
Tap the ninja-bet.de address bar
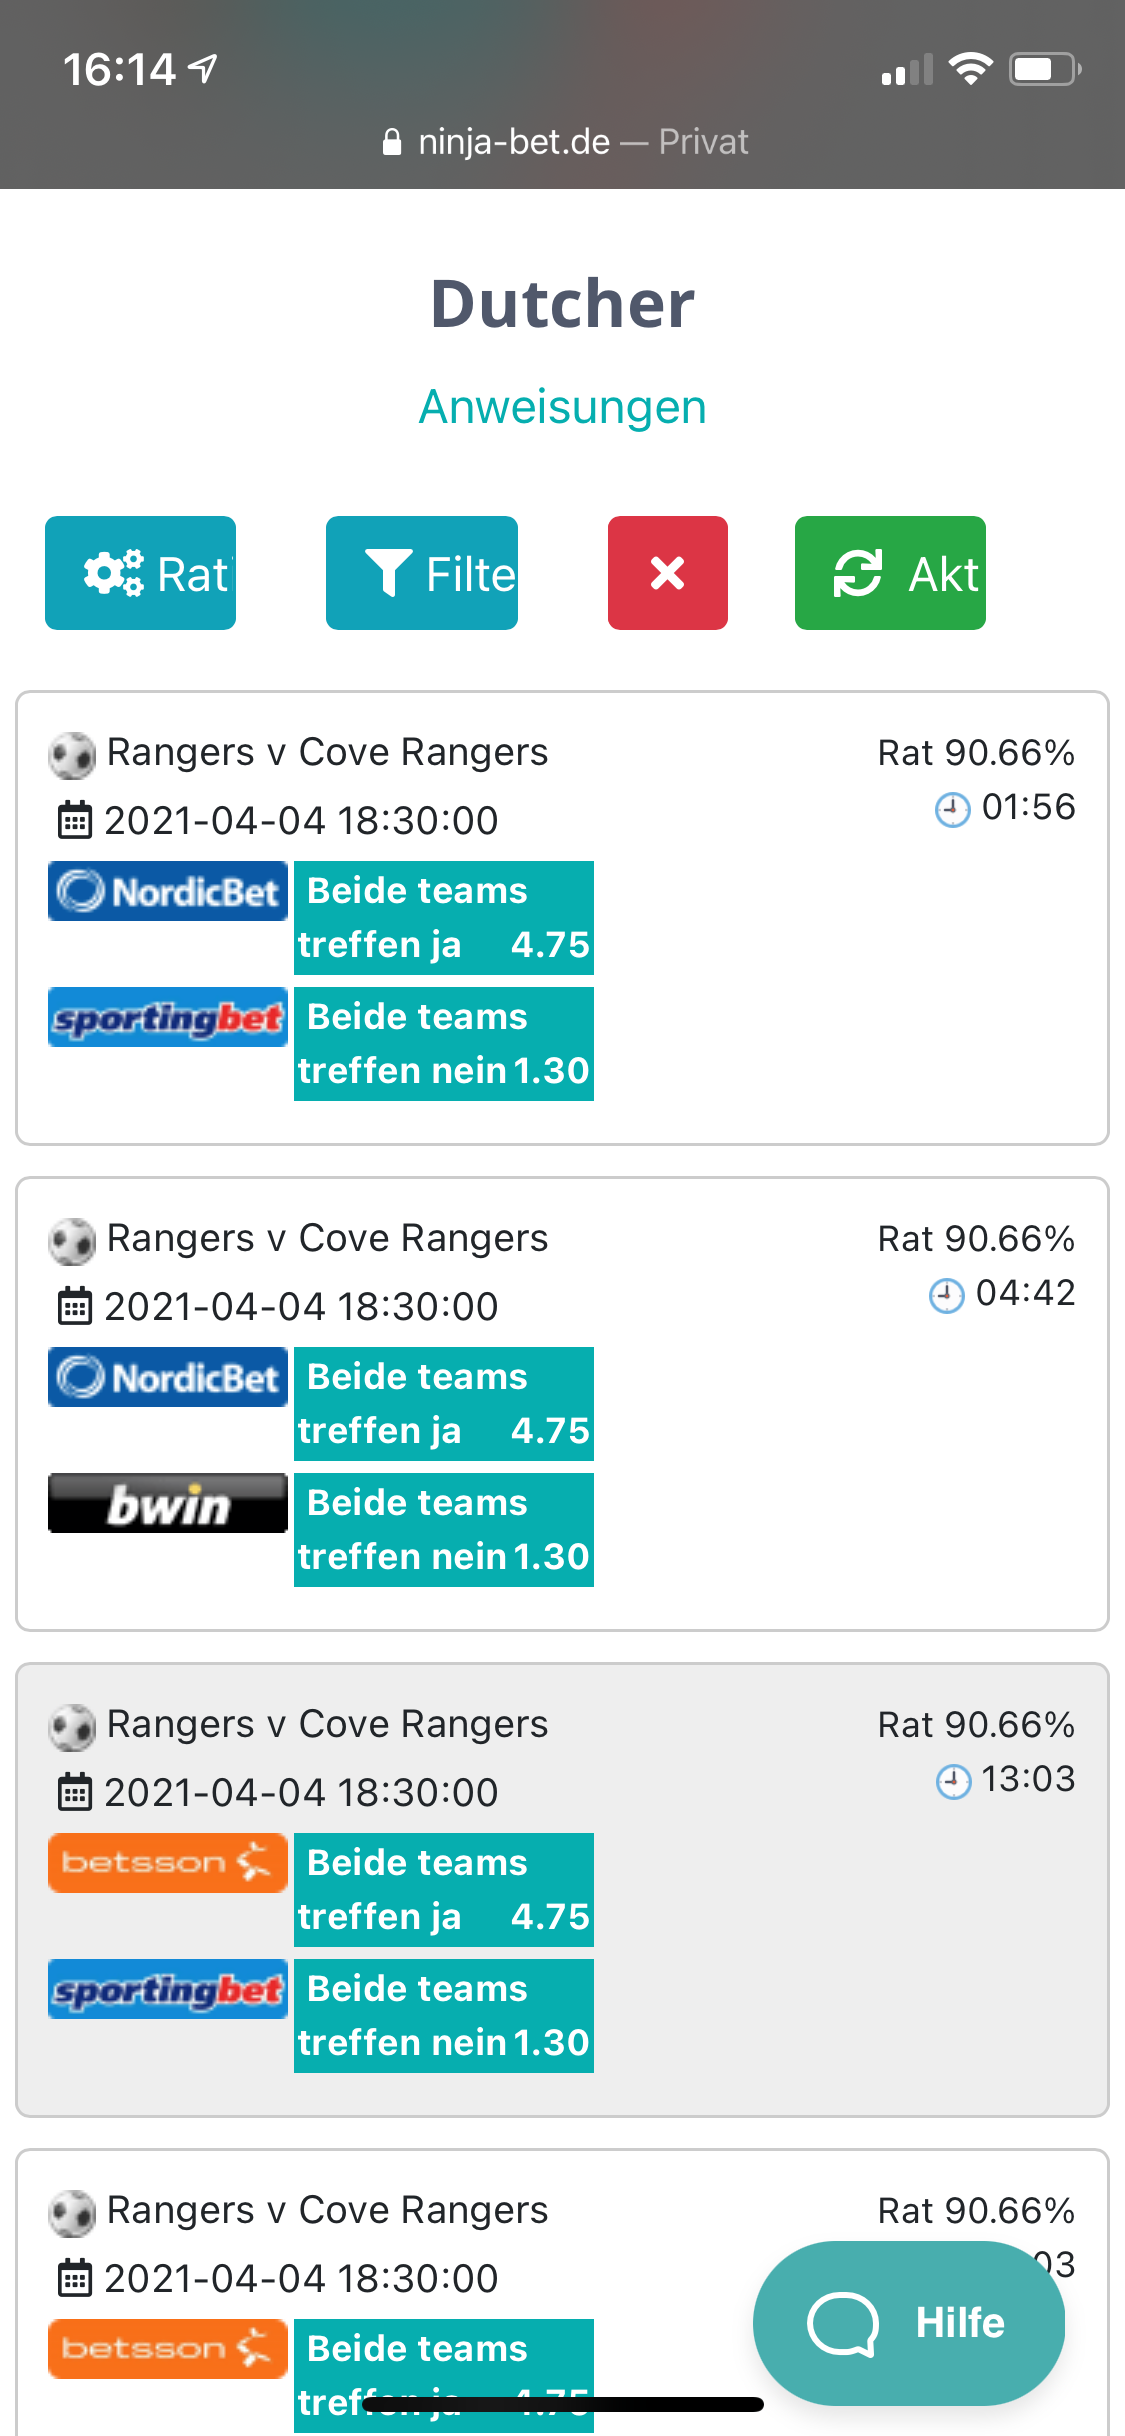563,142
